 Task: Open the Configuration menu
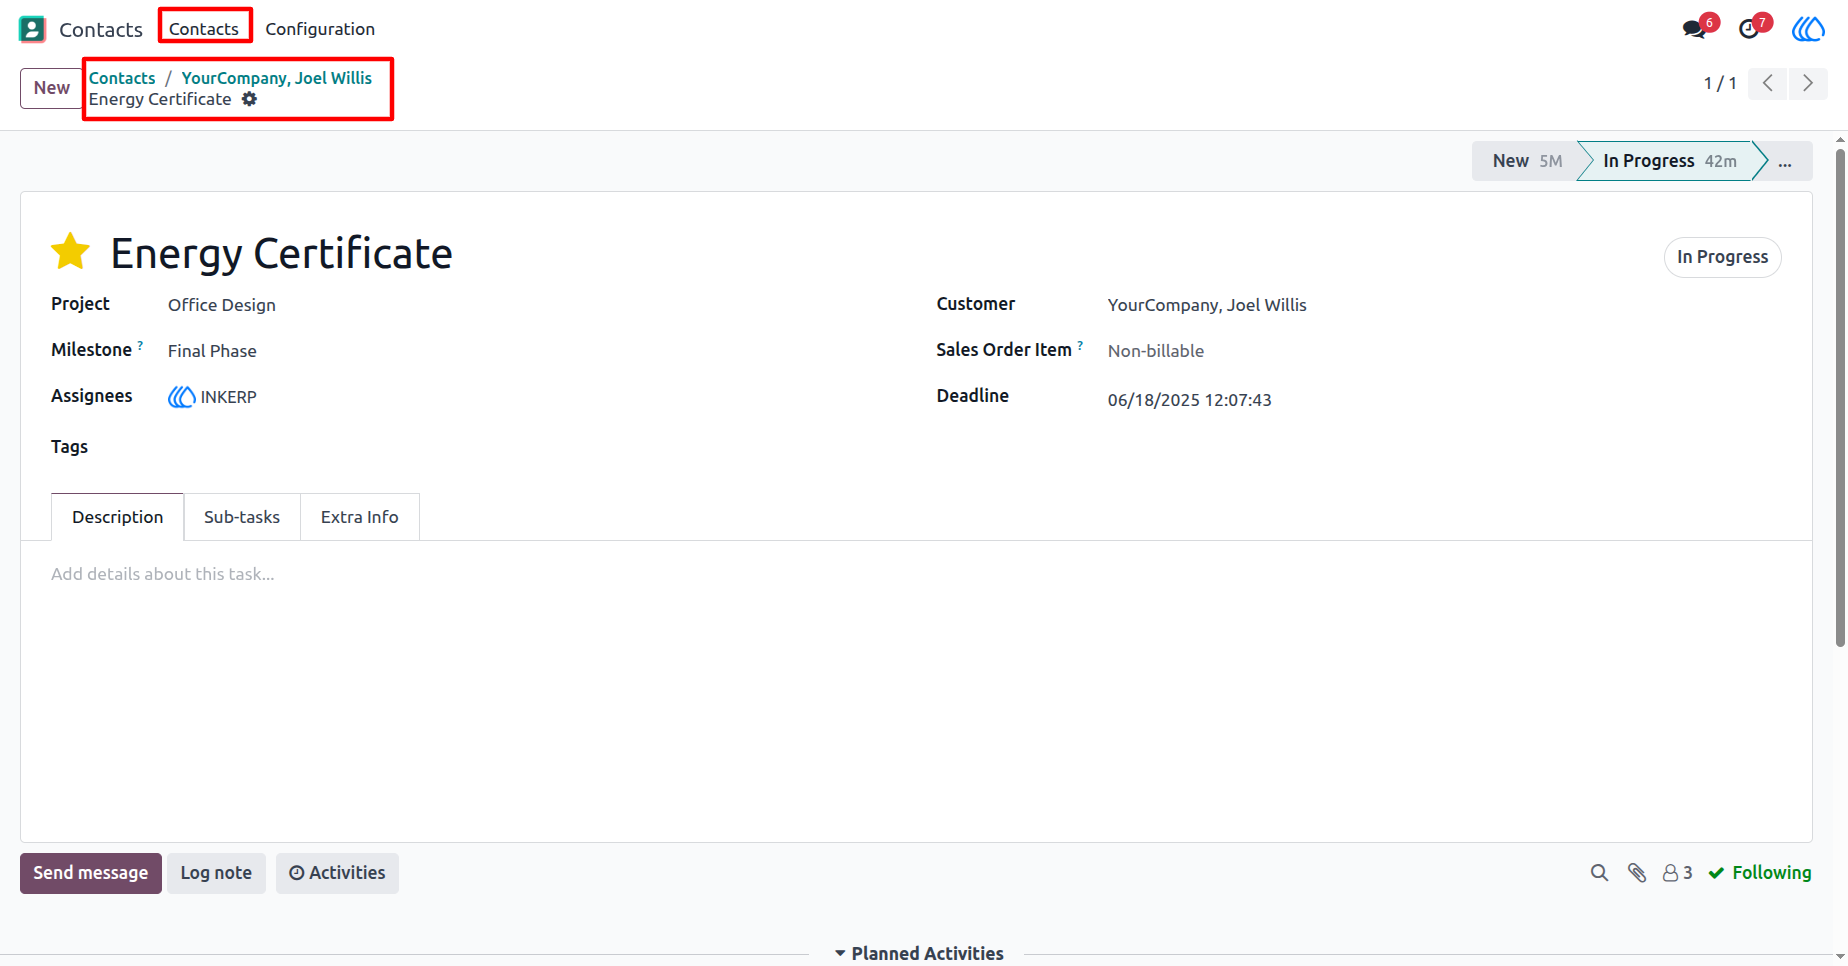tap(320, 29)
